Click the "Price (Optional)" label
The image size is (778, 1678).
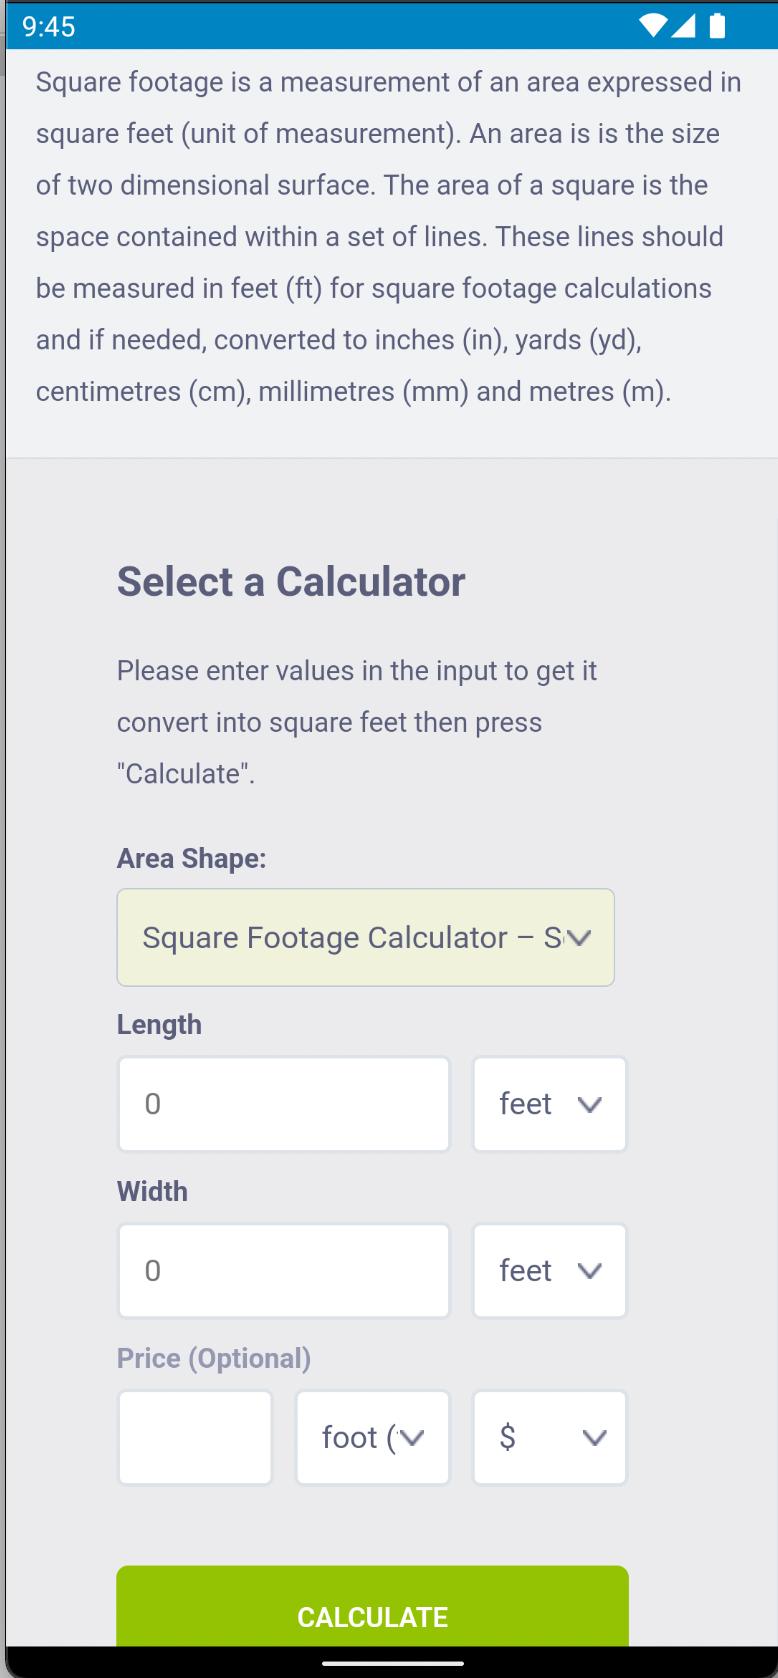pyautogui.click(x=214, y=1358)
